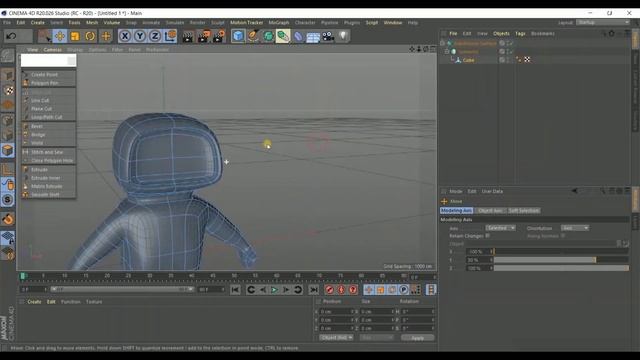The image size is (640, 360).
Task: Go to end of animation
Action: [x=313, y=290]
